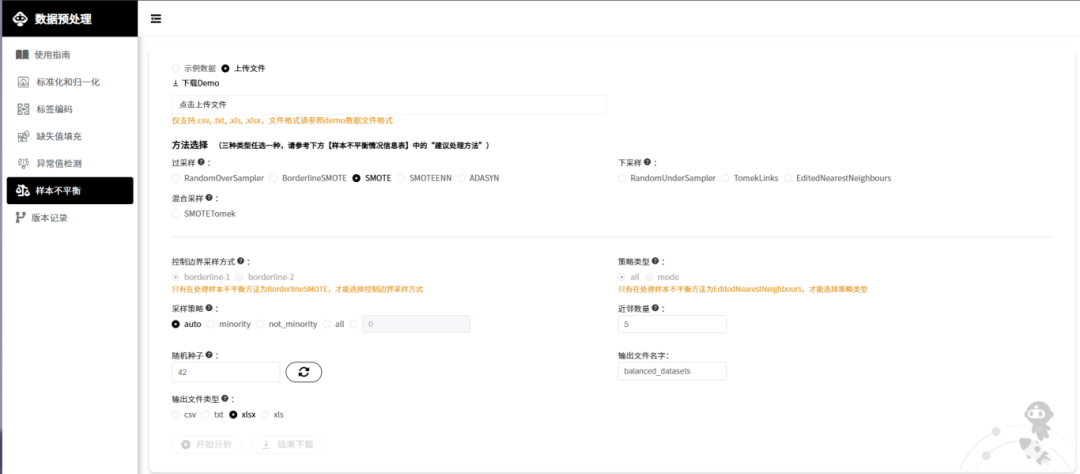1080x474 pixels.
Task: Click the 采样策略 help question icon
Action: [211, 308]
